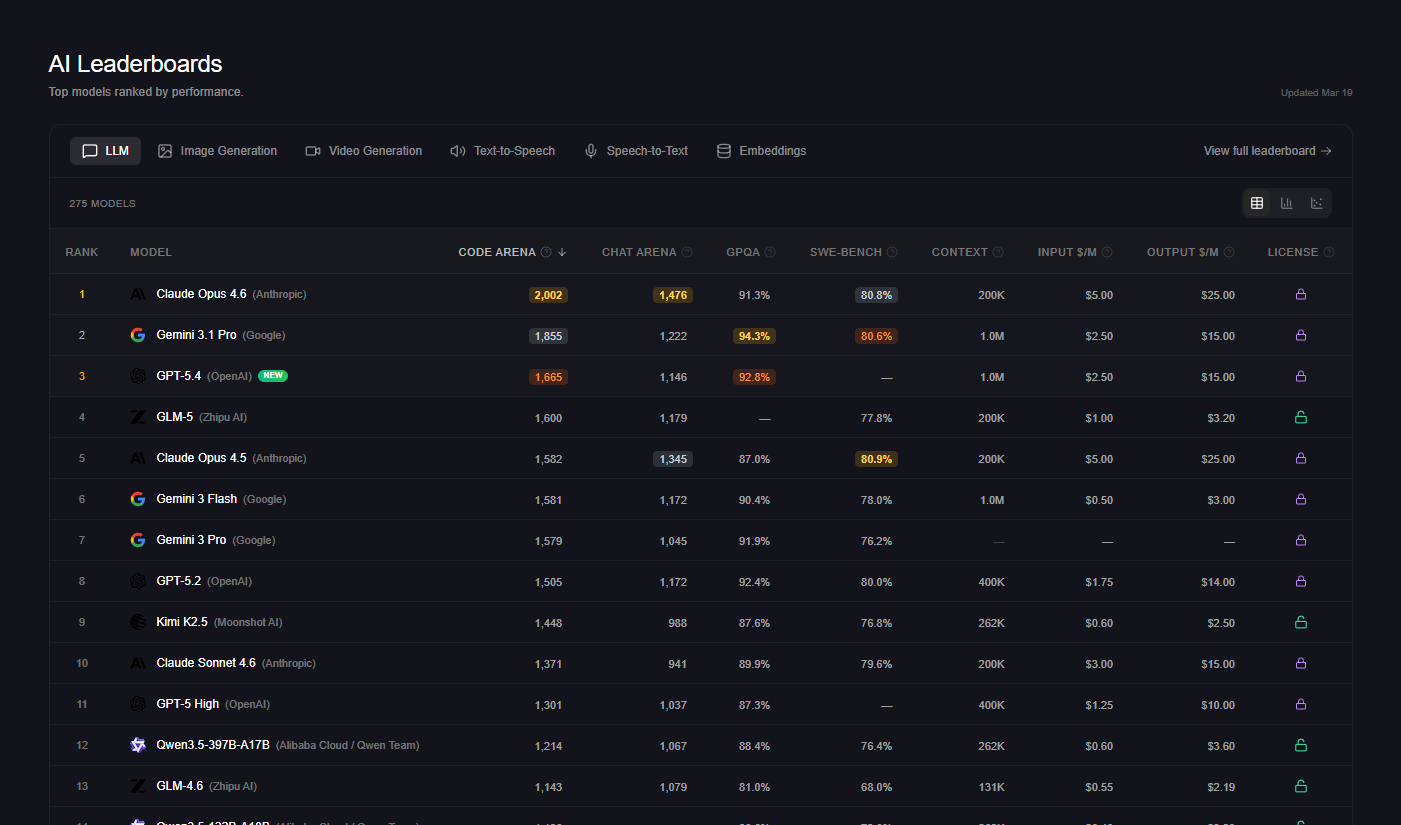Click the 2,002 Code Arena score badge
This screenshot has width=1401, height=825.
pos(548,295)
